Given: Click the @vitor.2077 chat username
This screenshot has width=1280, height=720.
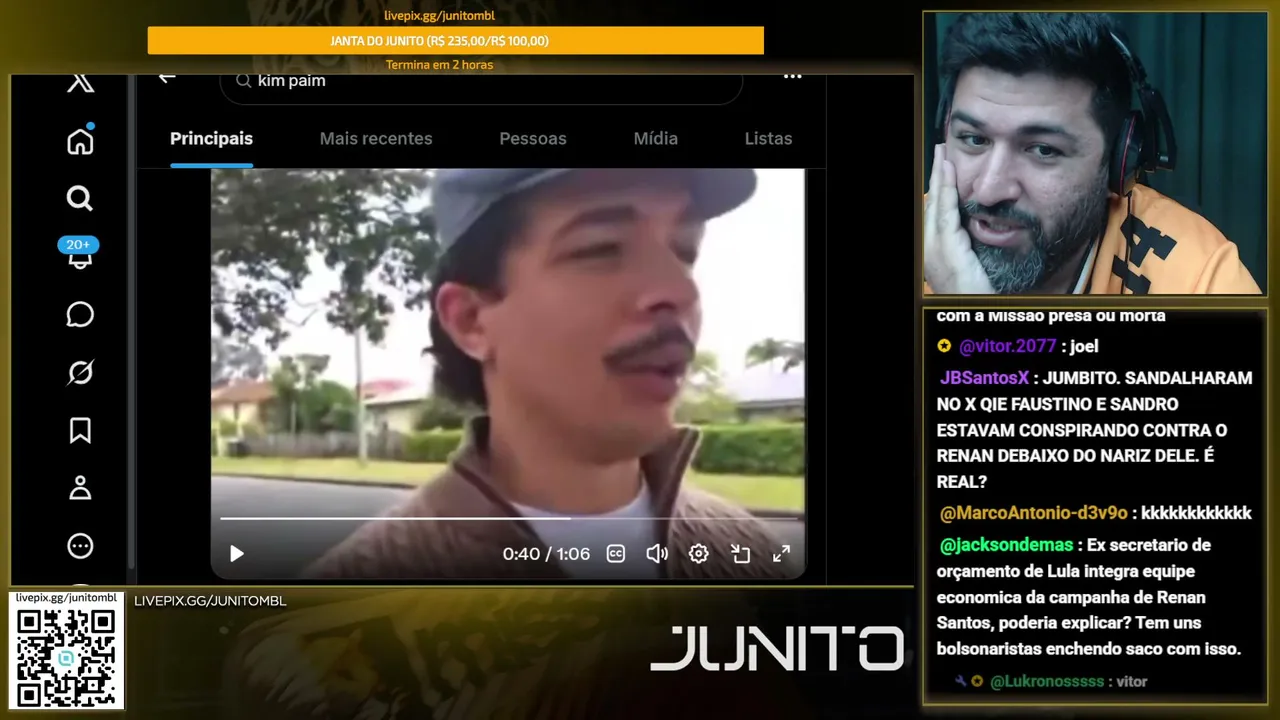Looking at the screenshot, I should tap(1007, 347).
